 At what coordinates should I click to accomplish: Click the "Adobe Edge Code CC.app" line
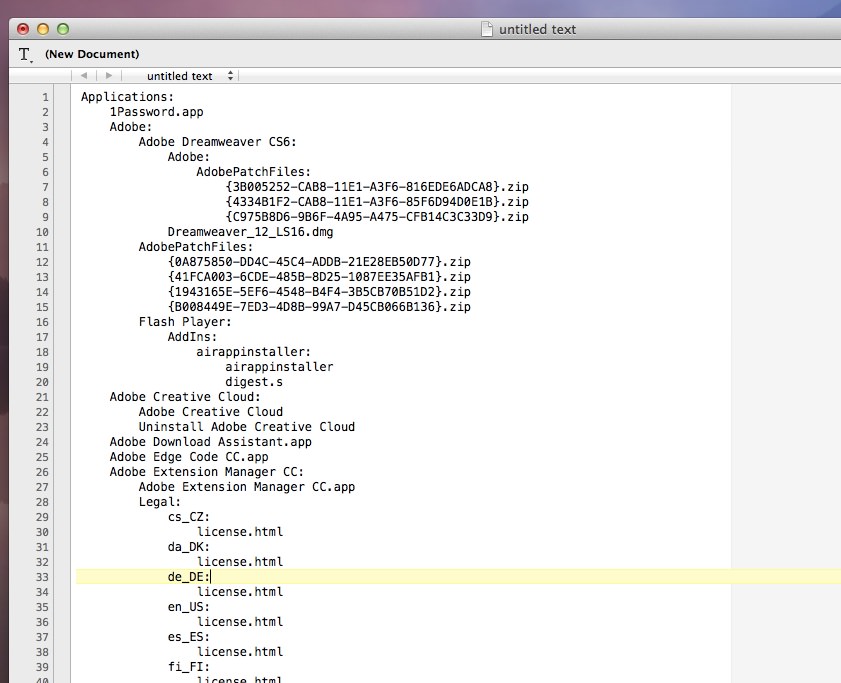pyautogui.click(x=189, y=458)
